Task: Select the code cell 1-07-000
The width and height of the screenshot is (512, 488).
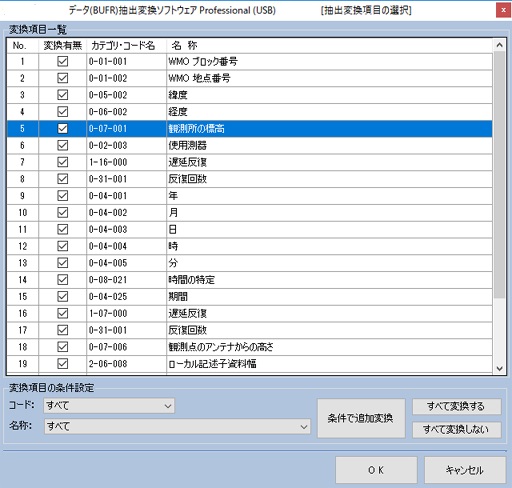Action: tap(126, 313)
